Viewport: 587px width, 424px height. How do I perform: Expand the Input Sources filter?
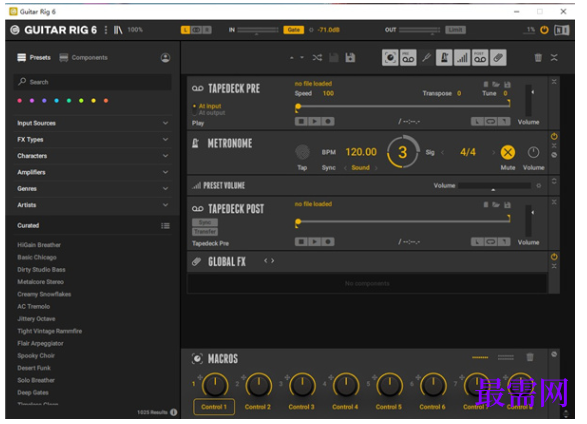point(92,123)
